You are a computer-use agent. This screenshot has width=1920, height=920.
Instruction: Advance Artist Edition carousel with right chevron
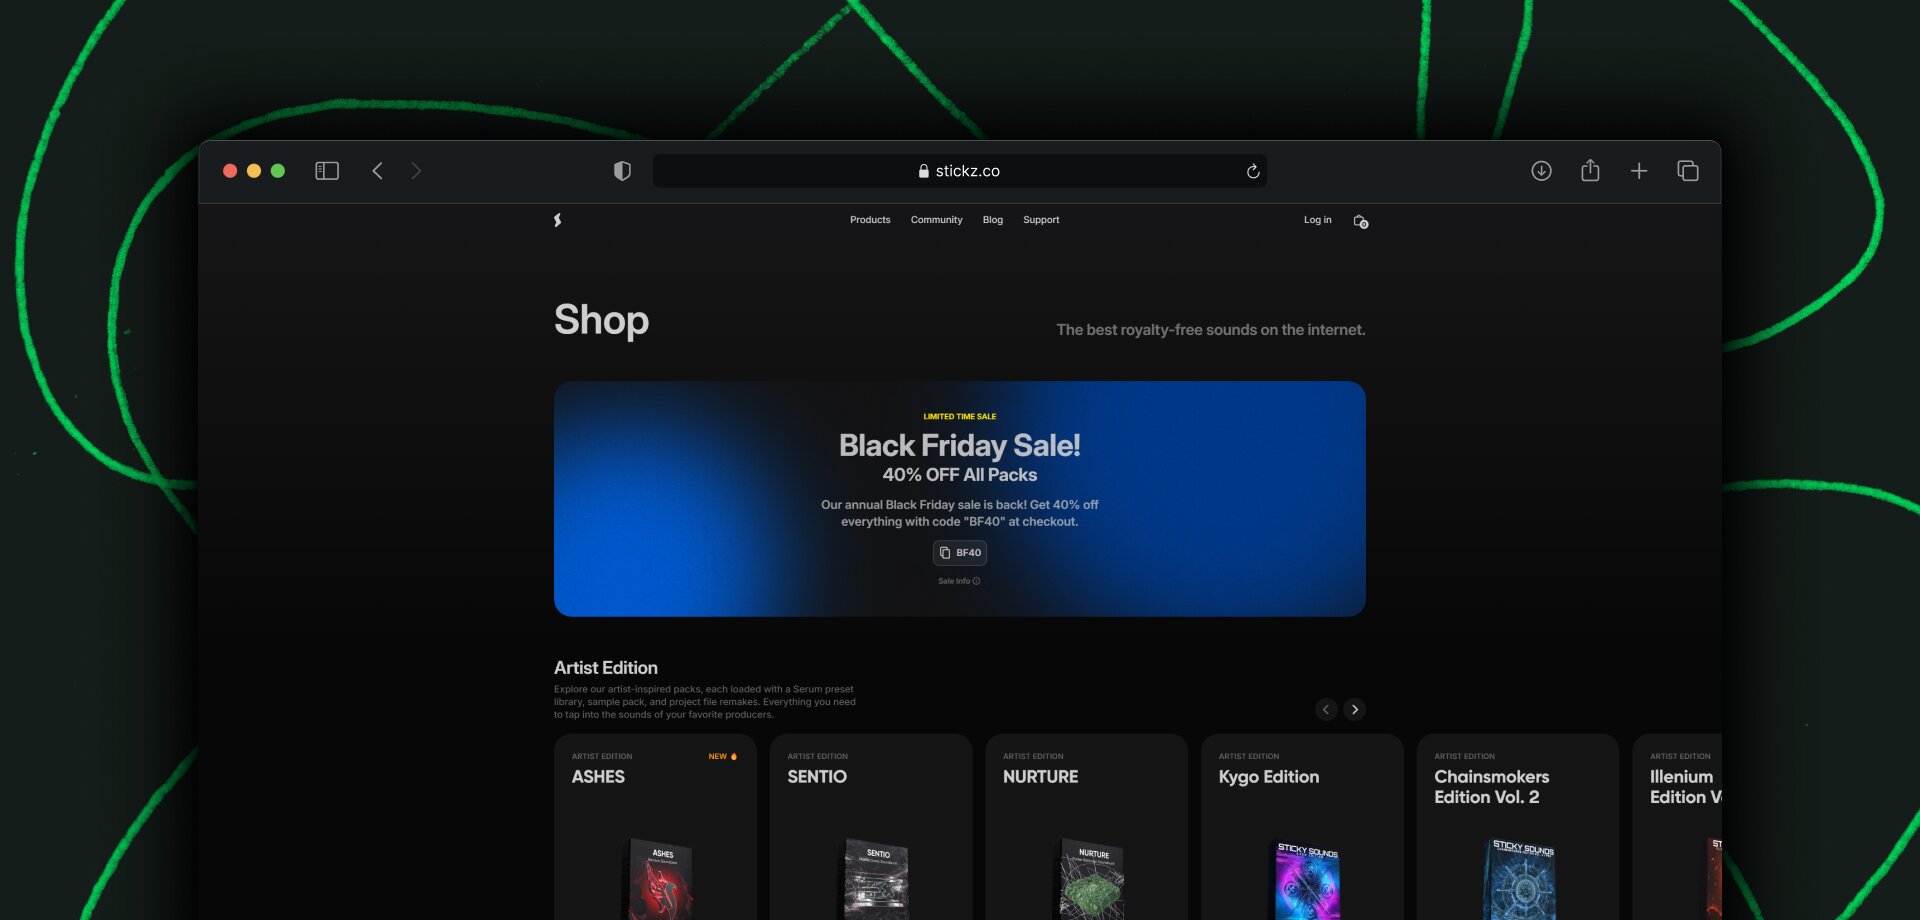pyautogui.click(x=1355, y=709)
